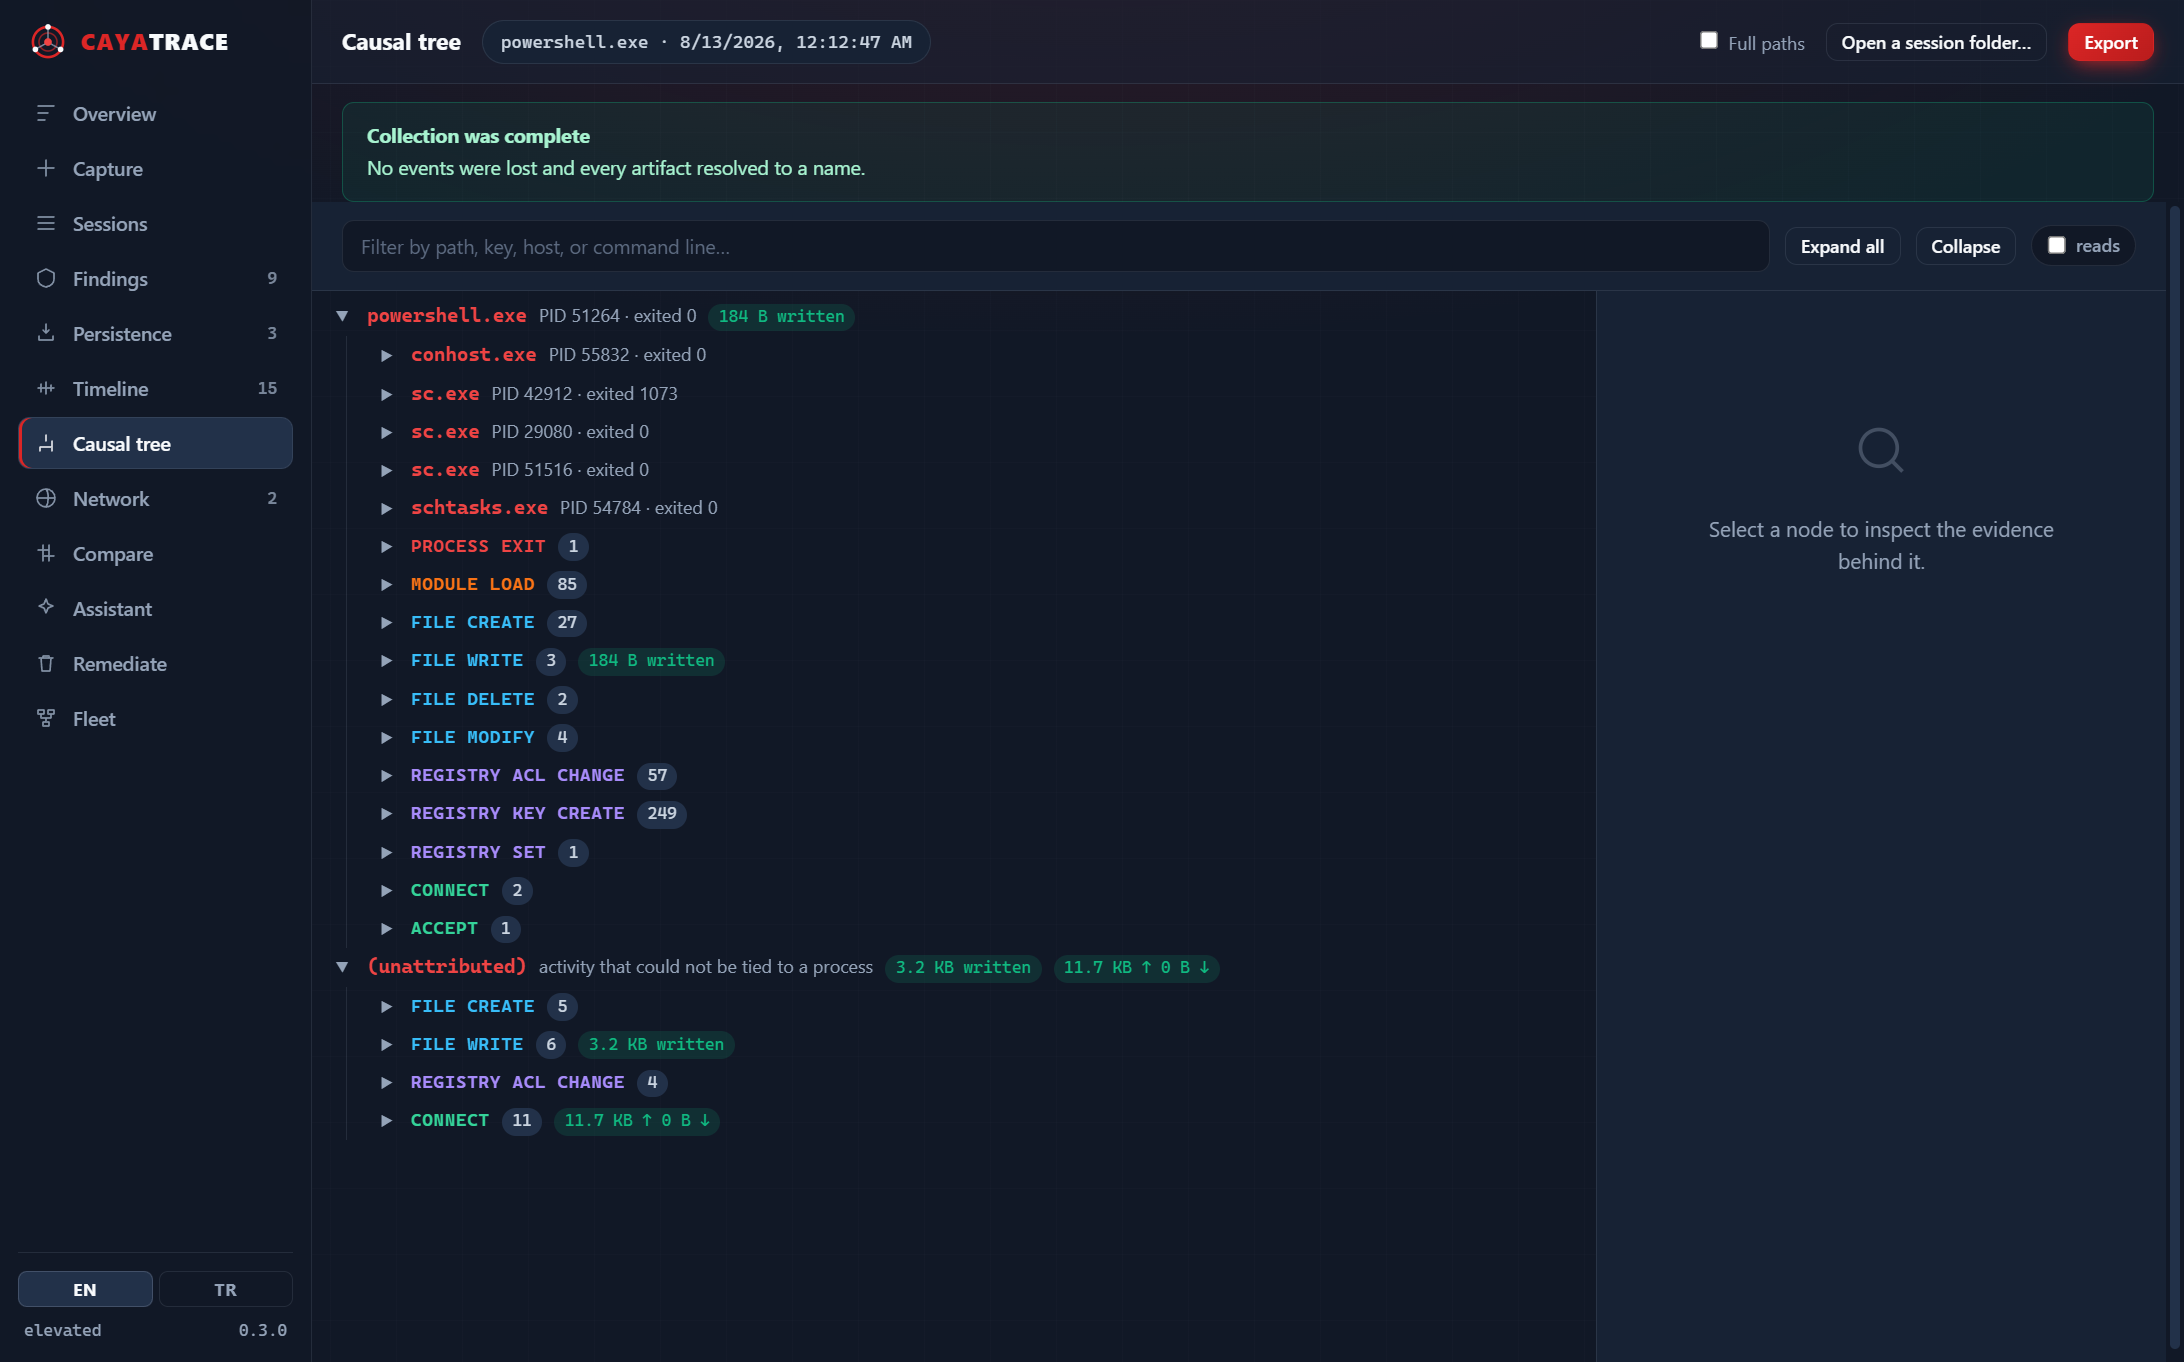This screenshot has height=1362, width=2184.
Task: Click the CayaTrace logo icon
Action: 47,41
